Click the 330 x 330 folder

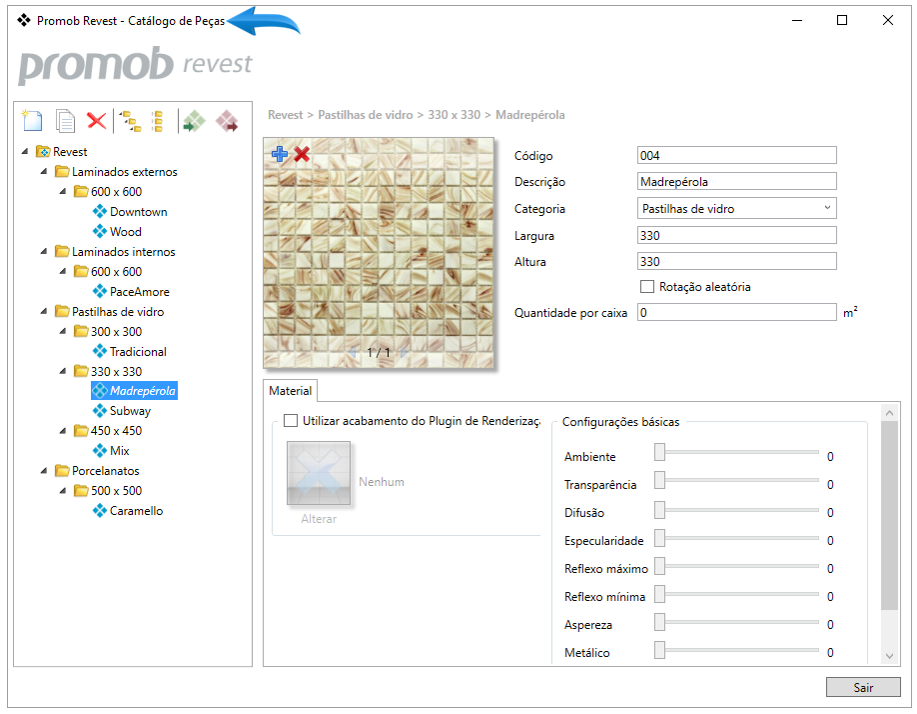tap(108, 371)
